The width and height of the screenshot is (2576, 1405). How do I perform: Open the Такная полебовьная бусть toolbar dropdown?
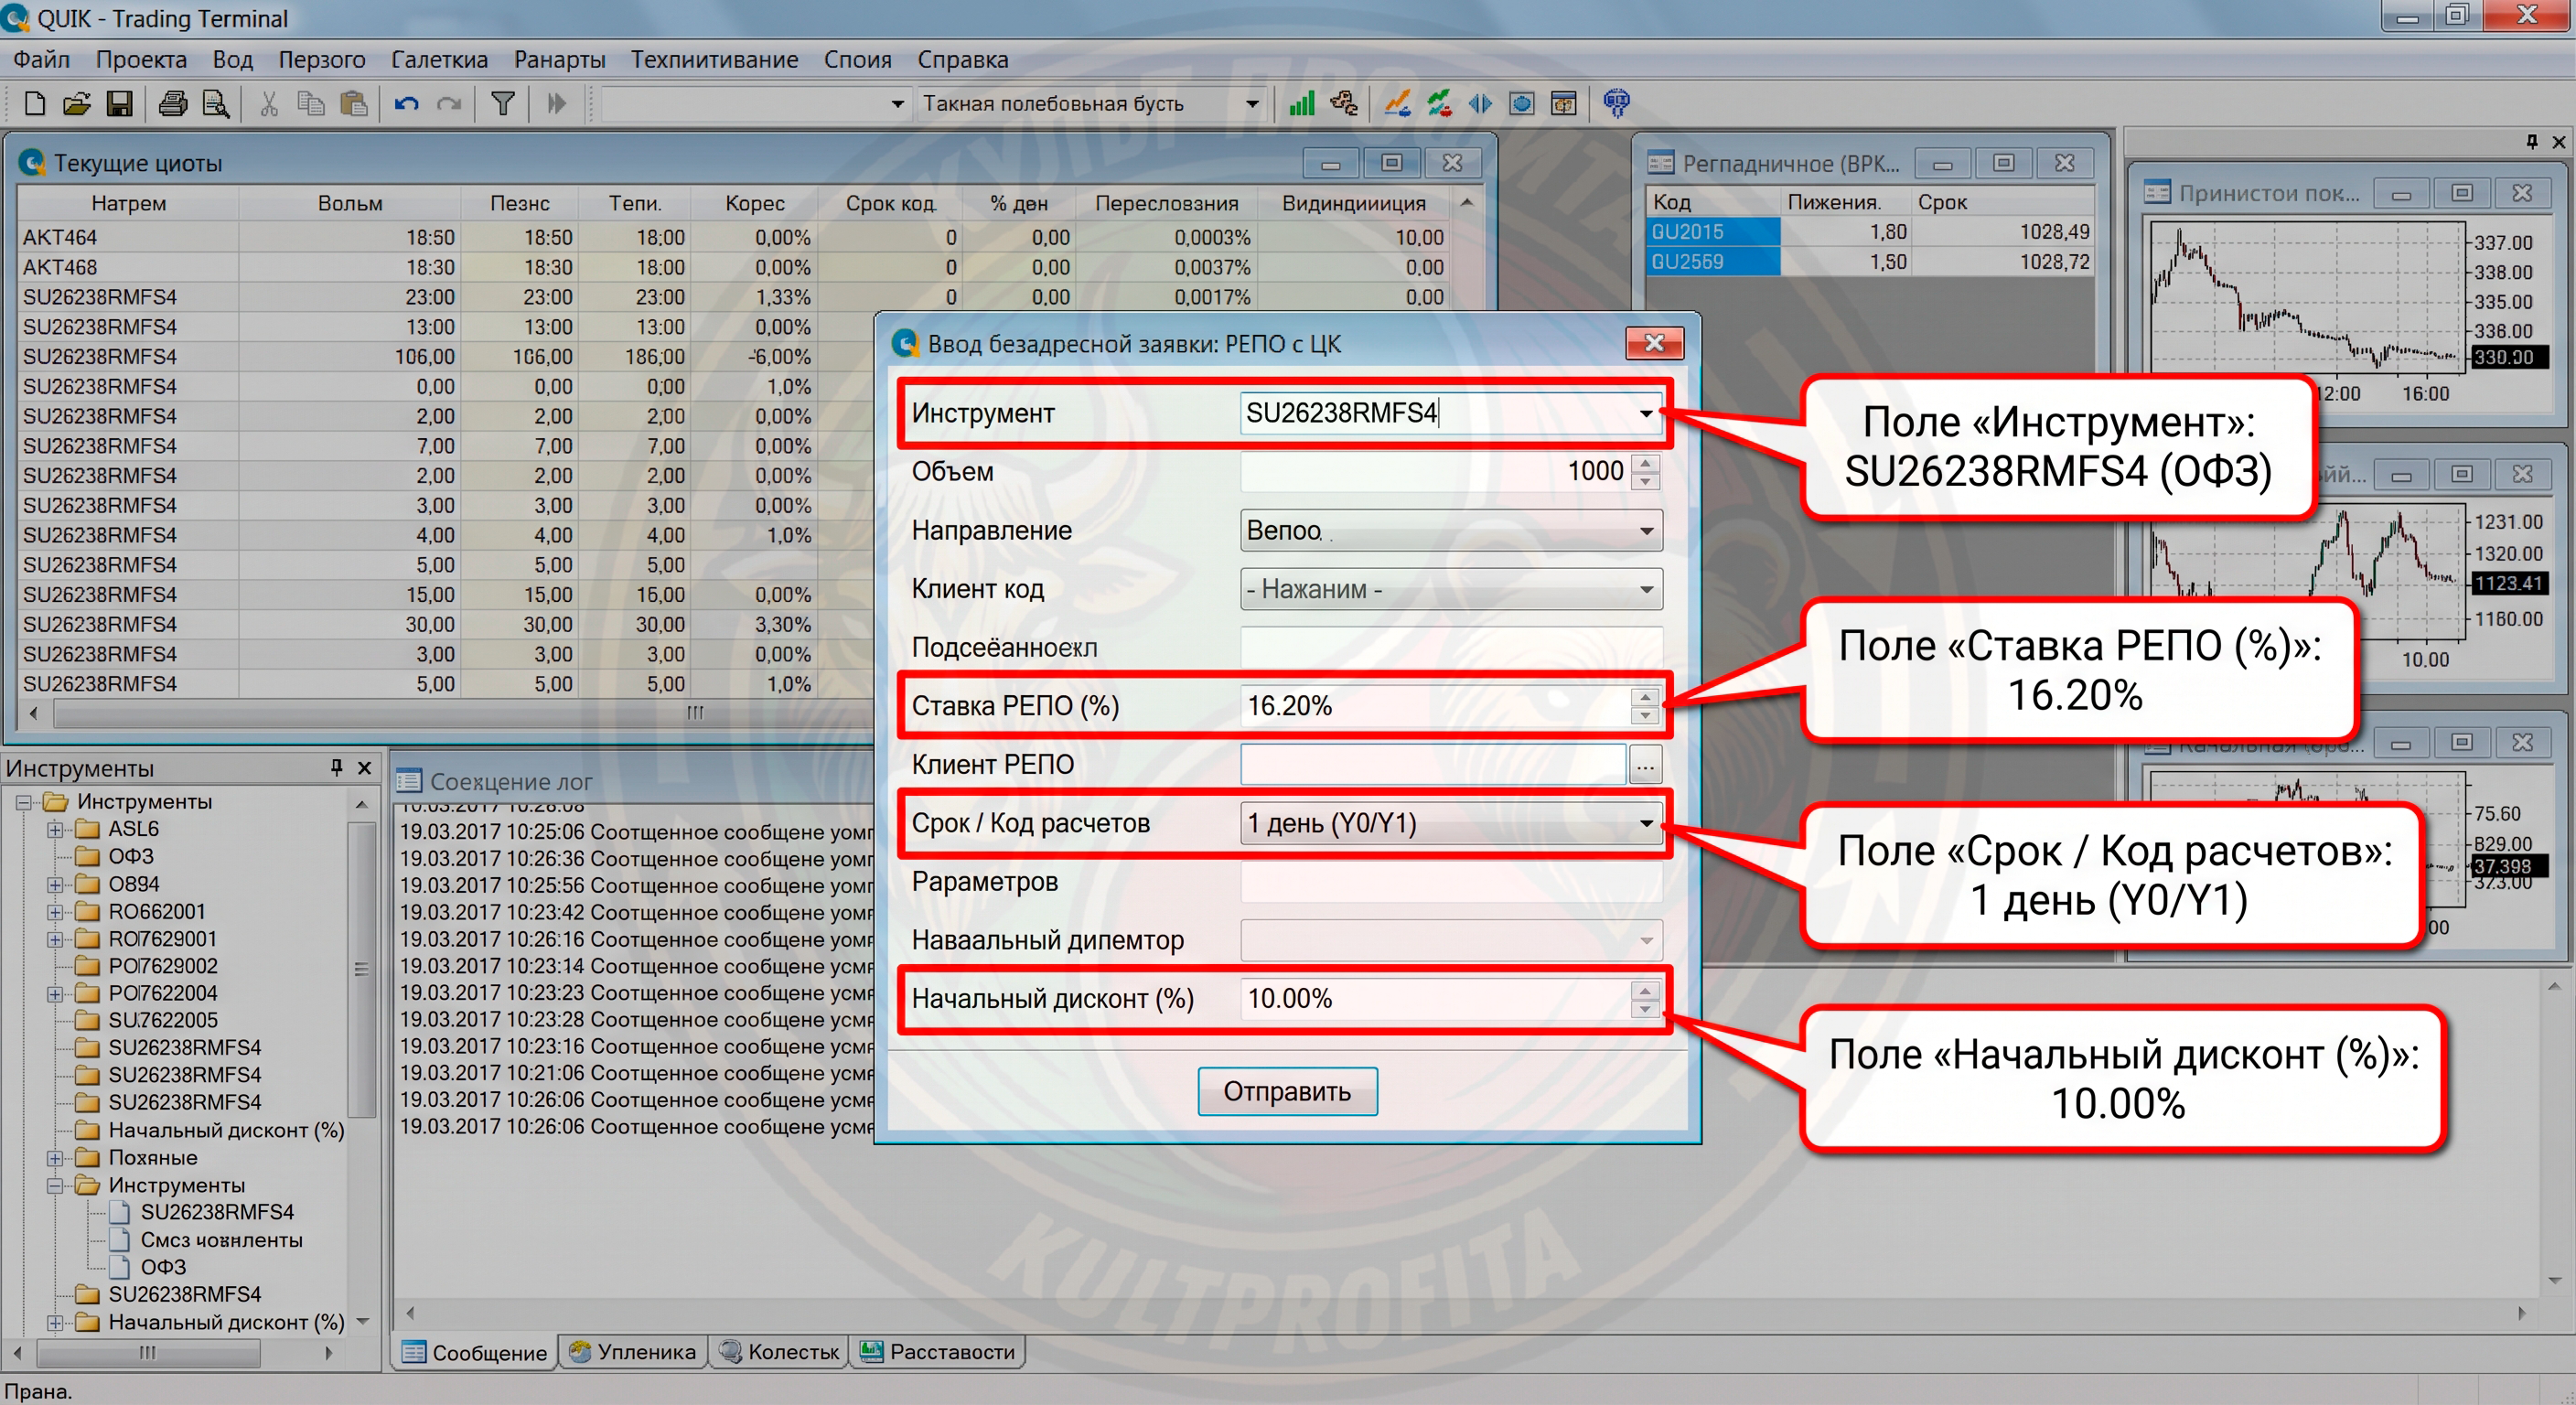point(1252,103)
